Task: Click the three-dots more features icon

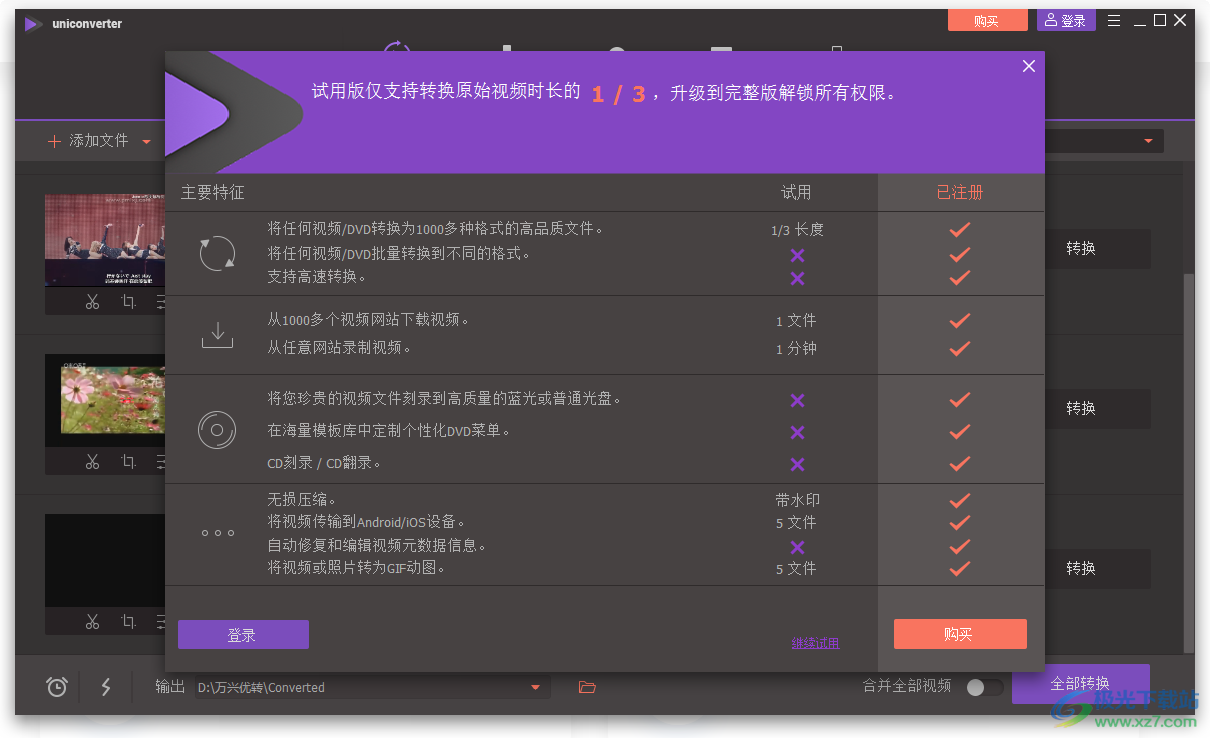Action: [217, 533]
